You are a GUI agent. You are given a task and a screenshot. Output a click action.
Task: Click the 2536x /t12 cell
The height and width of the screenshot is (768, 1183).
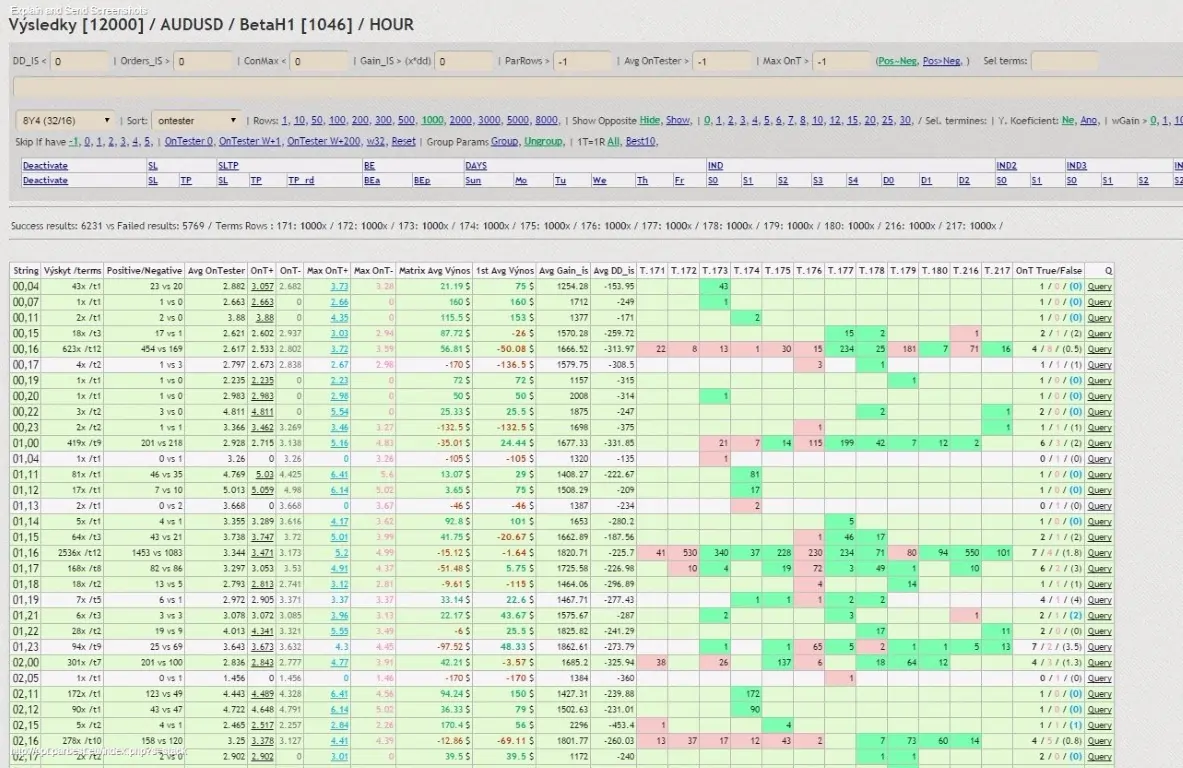click(72, 553)
